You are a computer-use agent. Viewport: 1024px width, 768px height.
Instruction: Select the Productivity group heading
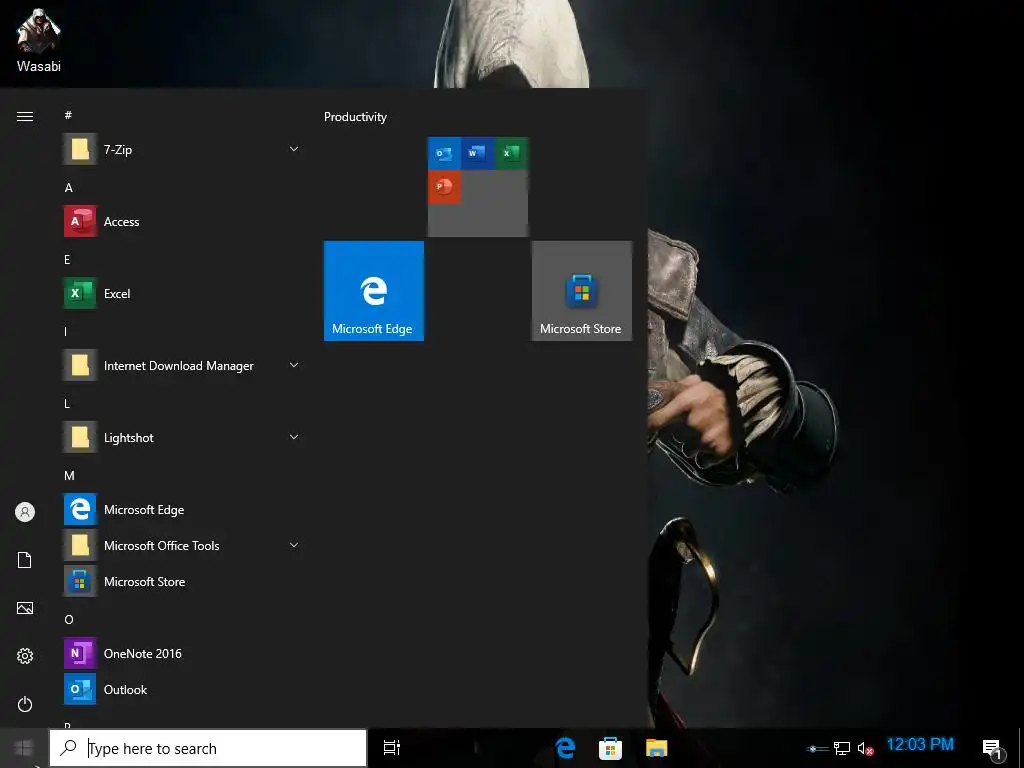tap(355, 117)
